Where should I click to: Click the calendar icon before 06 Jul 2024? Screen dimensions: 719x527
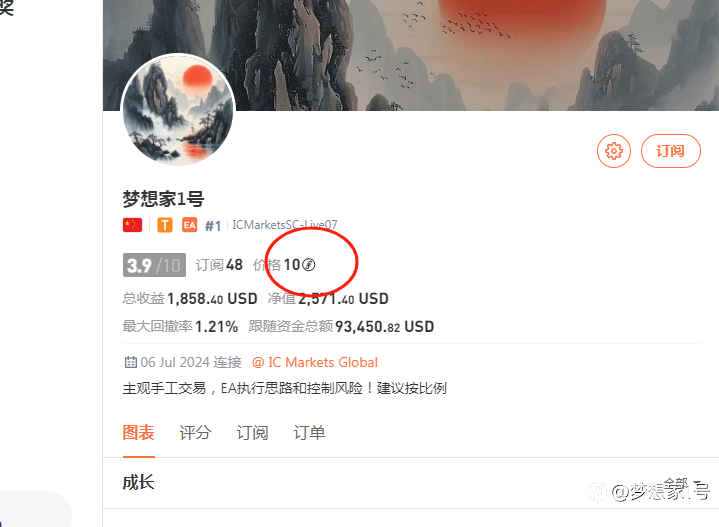[131, 362]
